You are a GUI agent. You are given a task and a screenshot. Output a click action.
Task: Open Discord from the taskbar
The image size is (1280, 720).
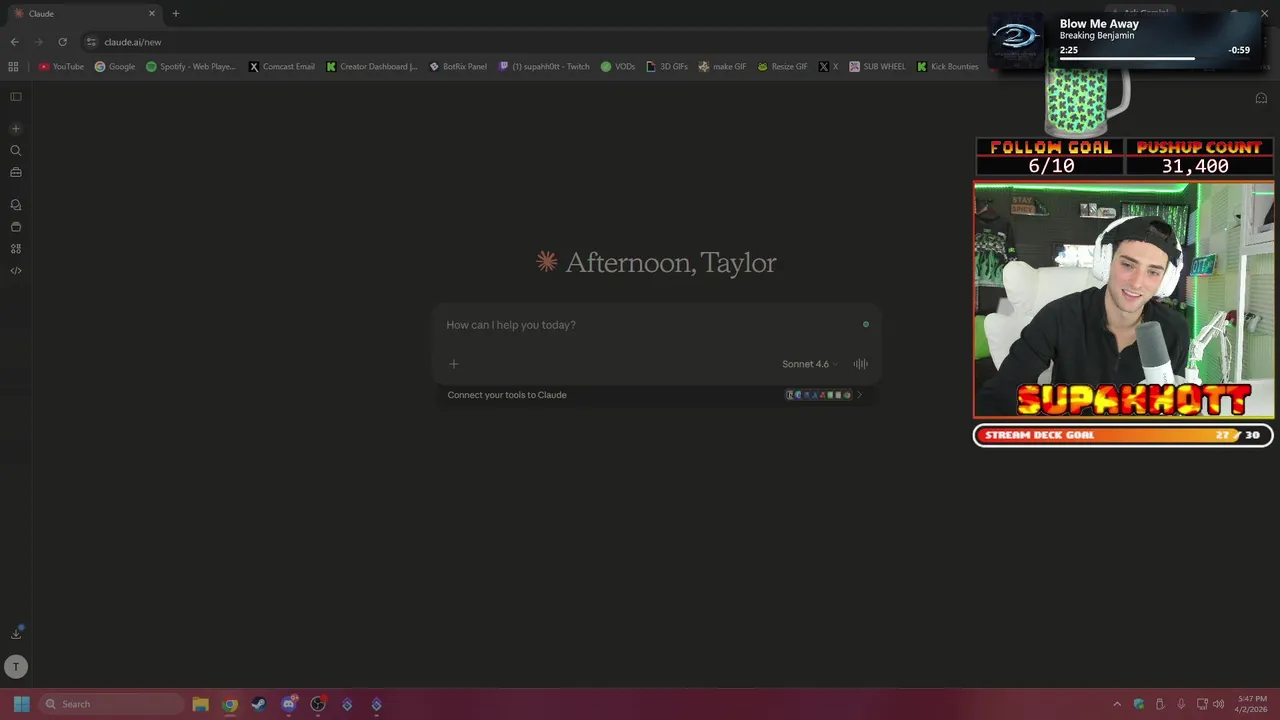289,704
